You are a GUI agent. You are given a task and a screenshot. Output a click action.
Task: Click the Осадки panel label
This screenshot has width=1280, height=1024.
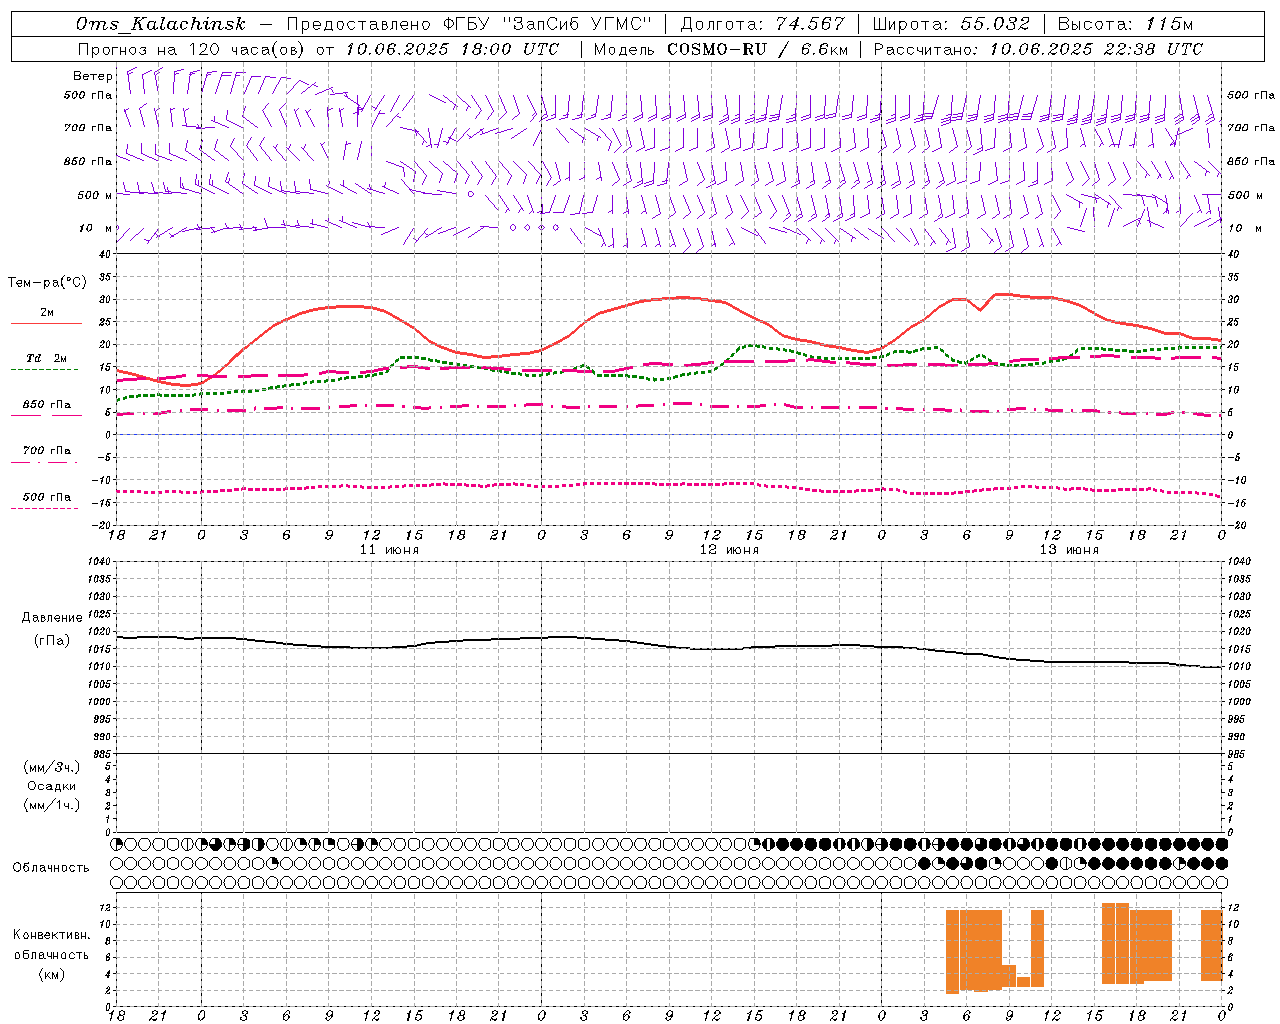pos(52,786)
